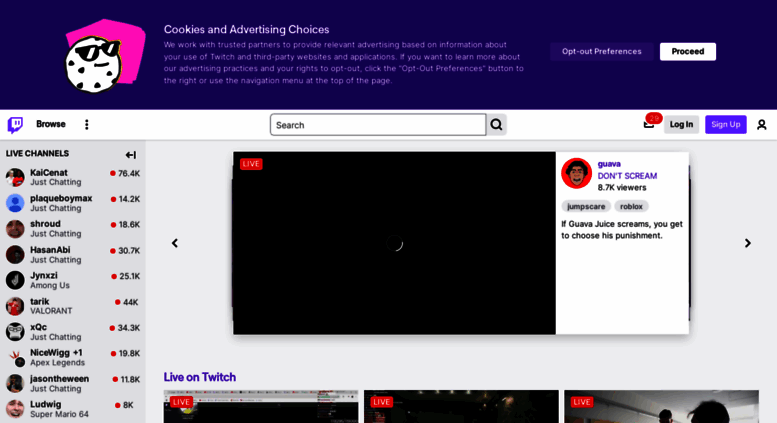Click Cookies and Advertising Choices heading
This screenshot has height=423, width=777.
tap(246, 29)
